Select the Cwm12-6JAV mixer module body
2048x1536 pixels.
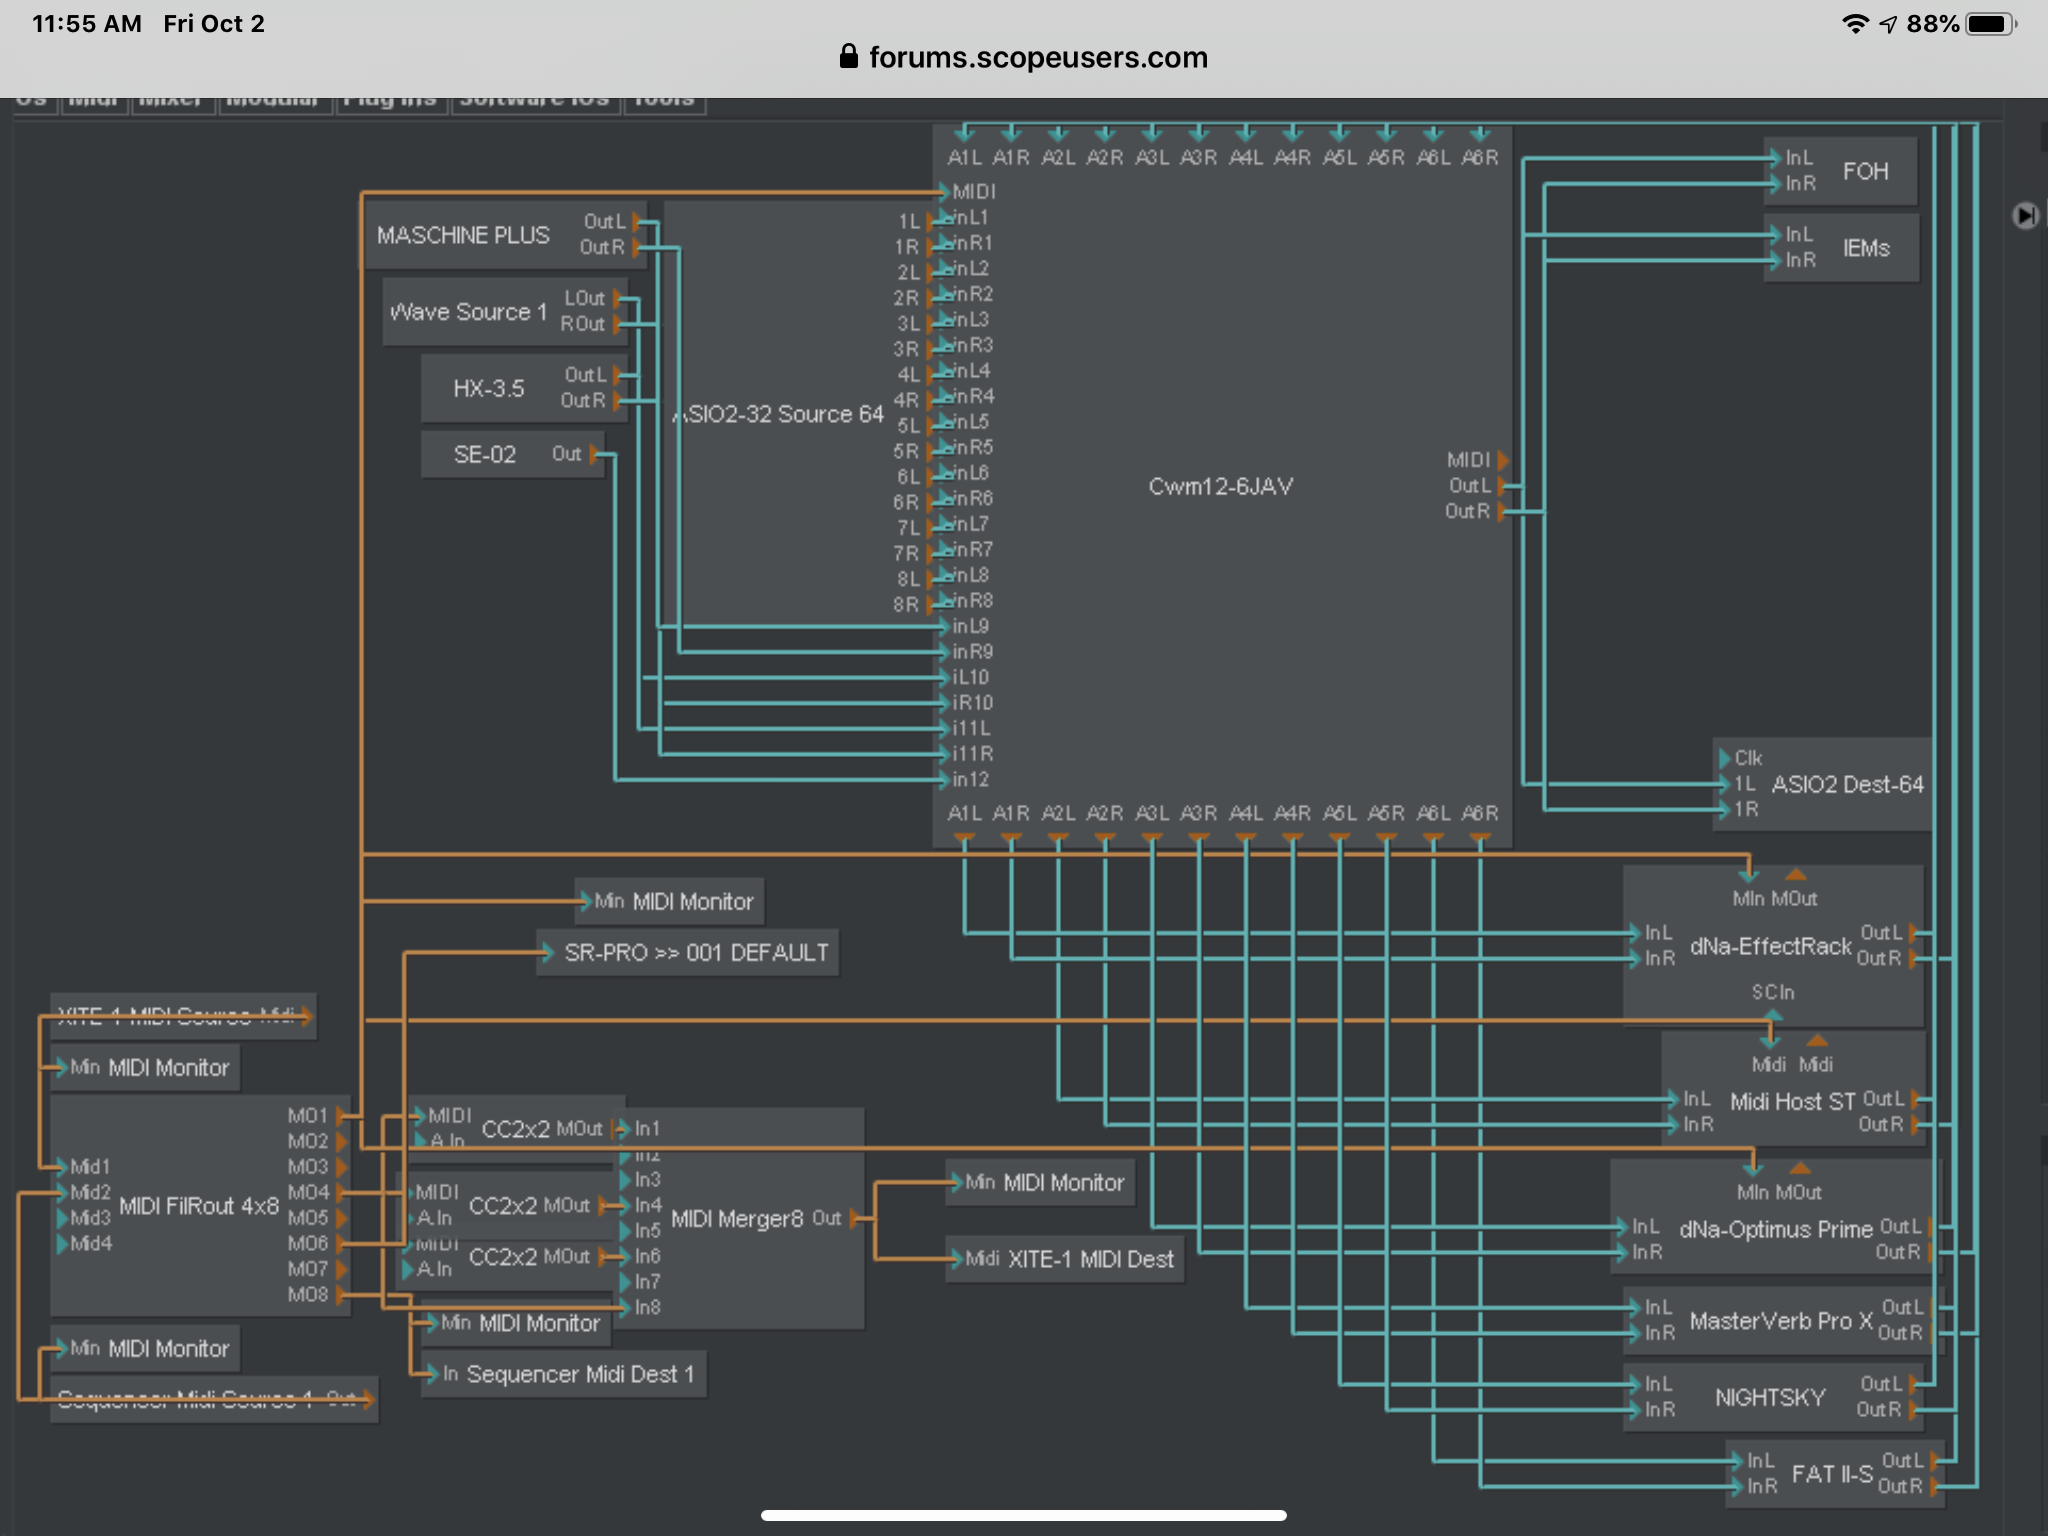click(x=1220, y=487)
